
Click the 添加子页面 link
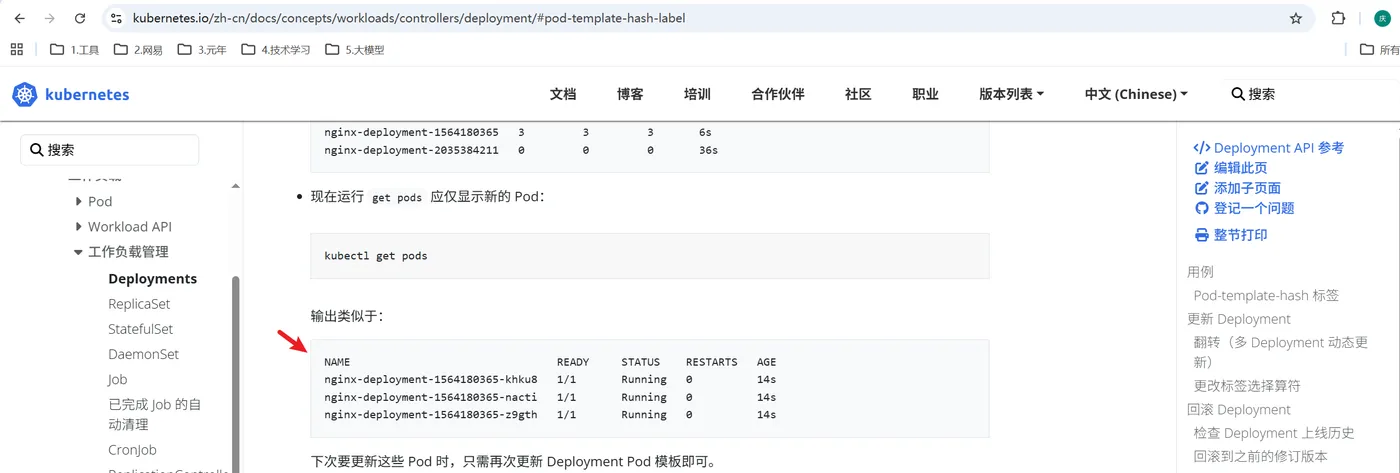[x=1238, y=188]
